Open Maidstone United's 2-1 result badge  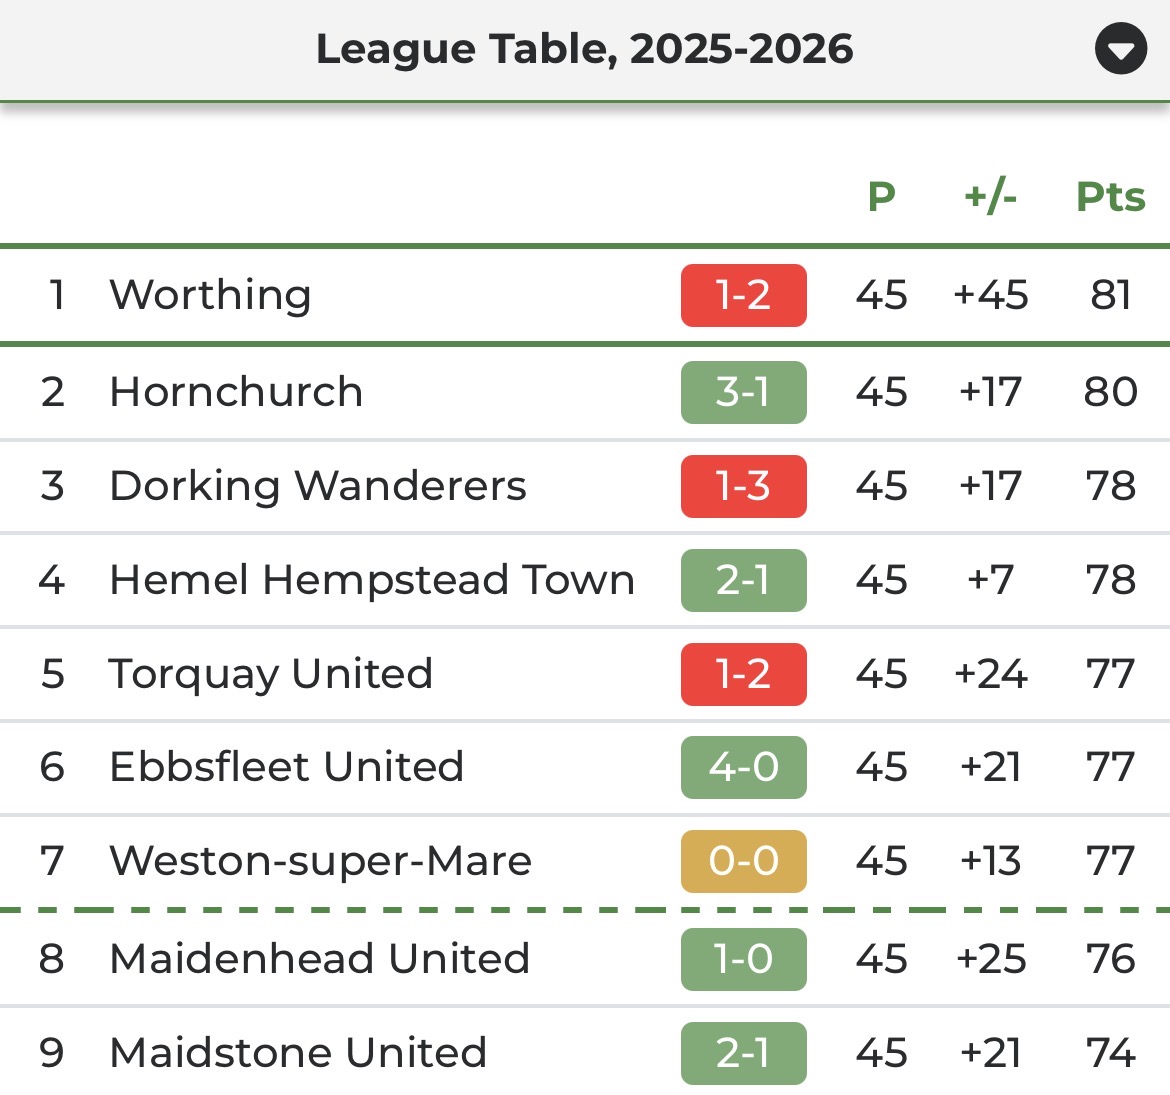[743, 1053]
